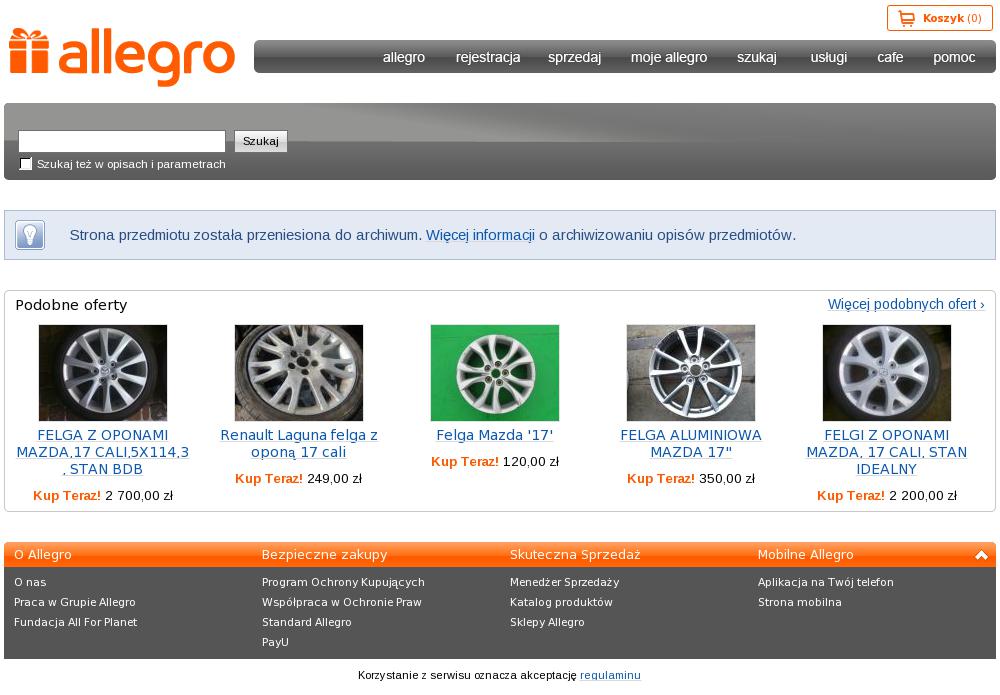This screenshot has height=695, width=1000.
Task: Open the Renault Laguna wheel thumbnail
Action: click(x=298, y=373)
